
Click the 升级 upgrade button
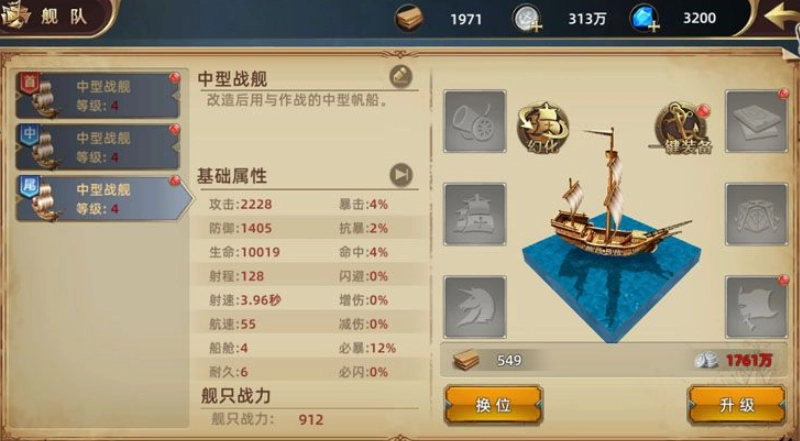(737, 405)
